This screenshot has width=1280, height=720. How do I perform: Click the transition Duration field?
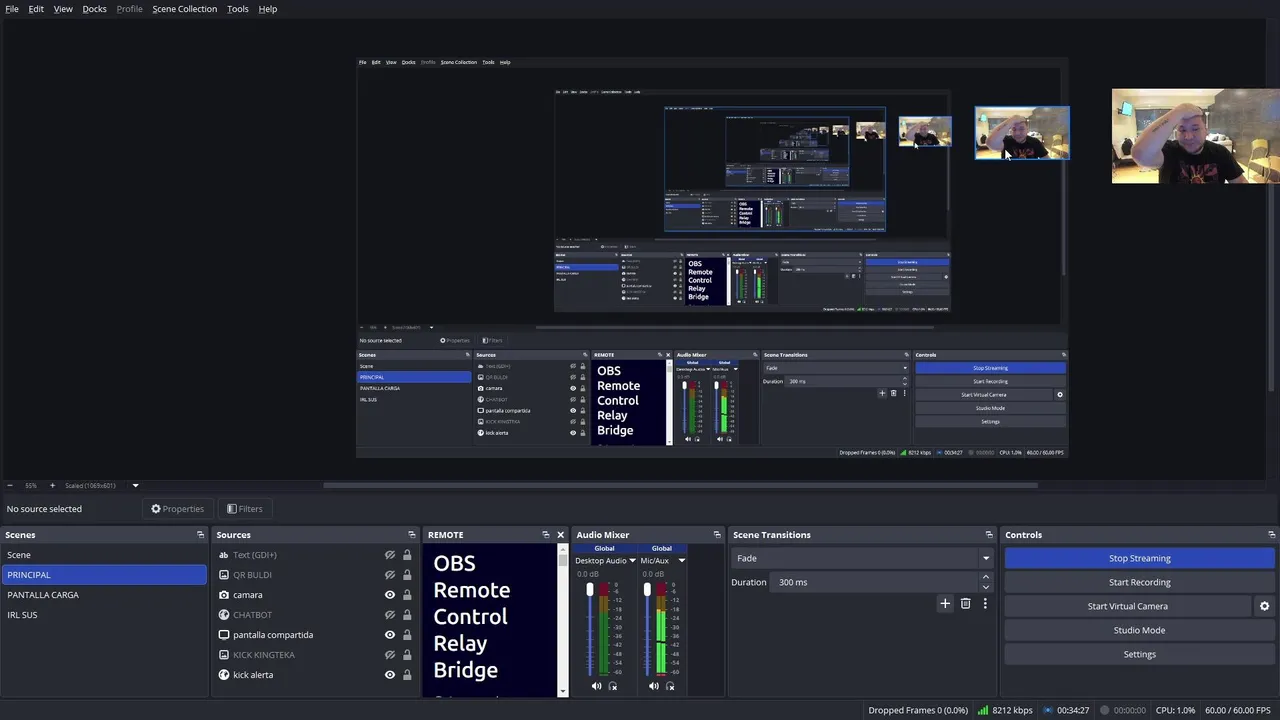876,582
